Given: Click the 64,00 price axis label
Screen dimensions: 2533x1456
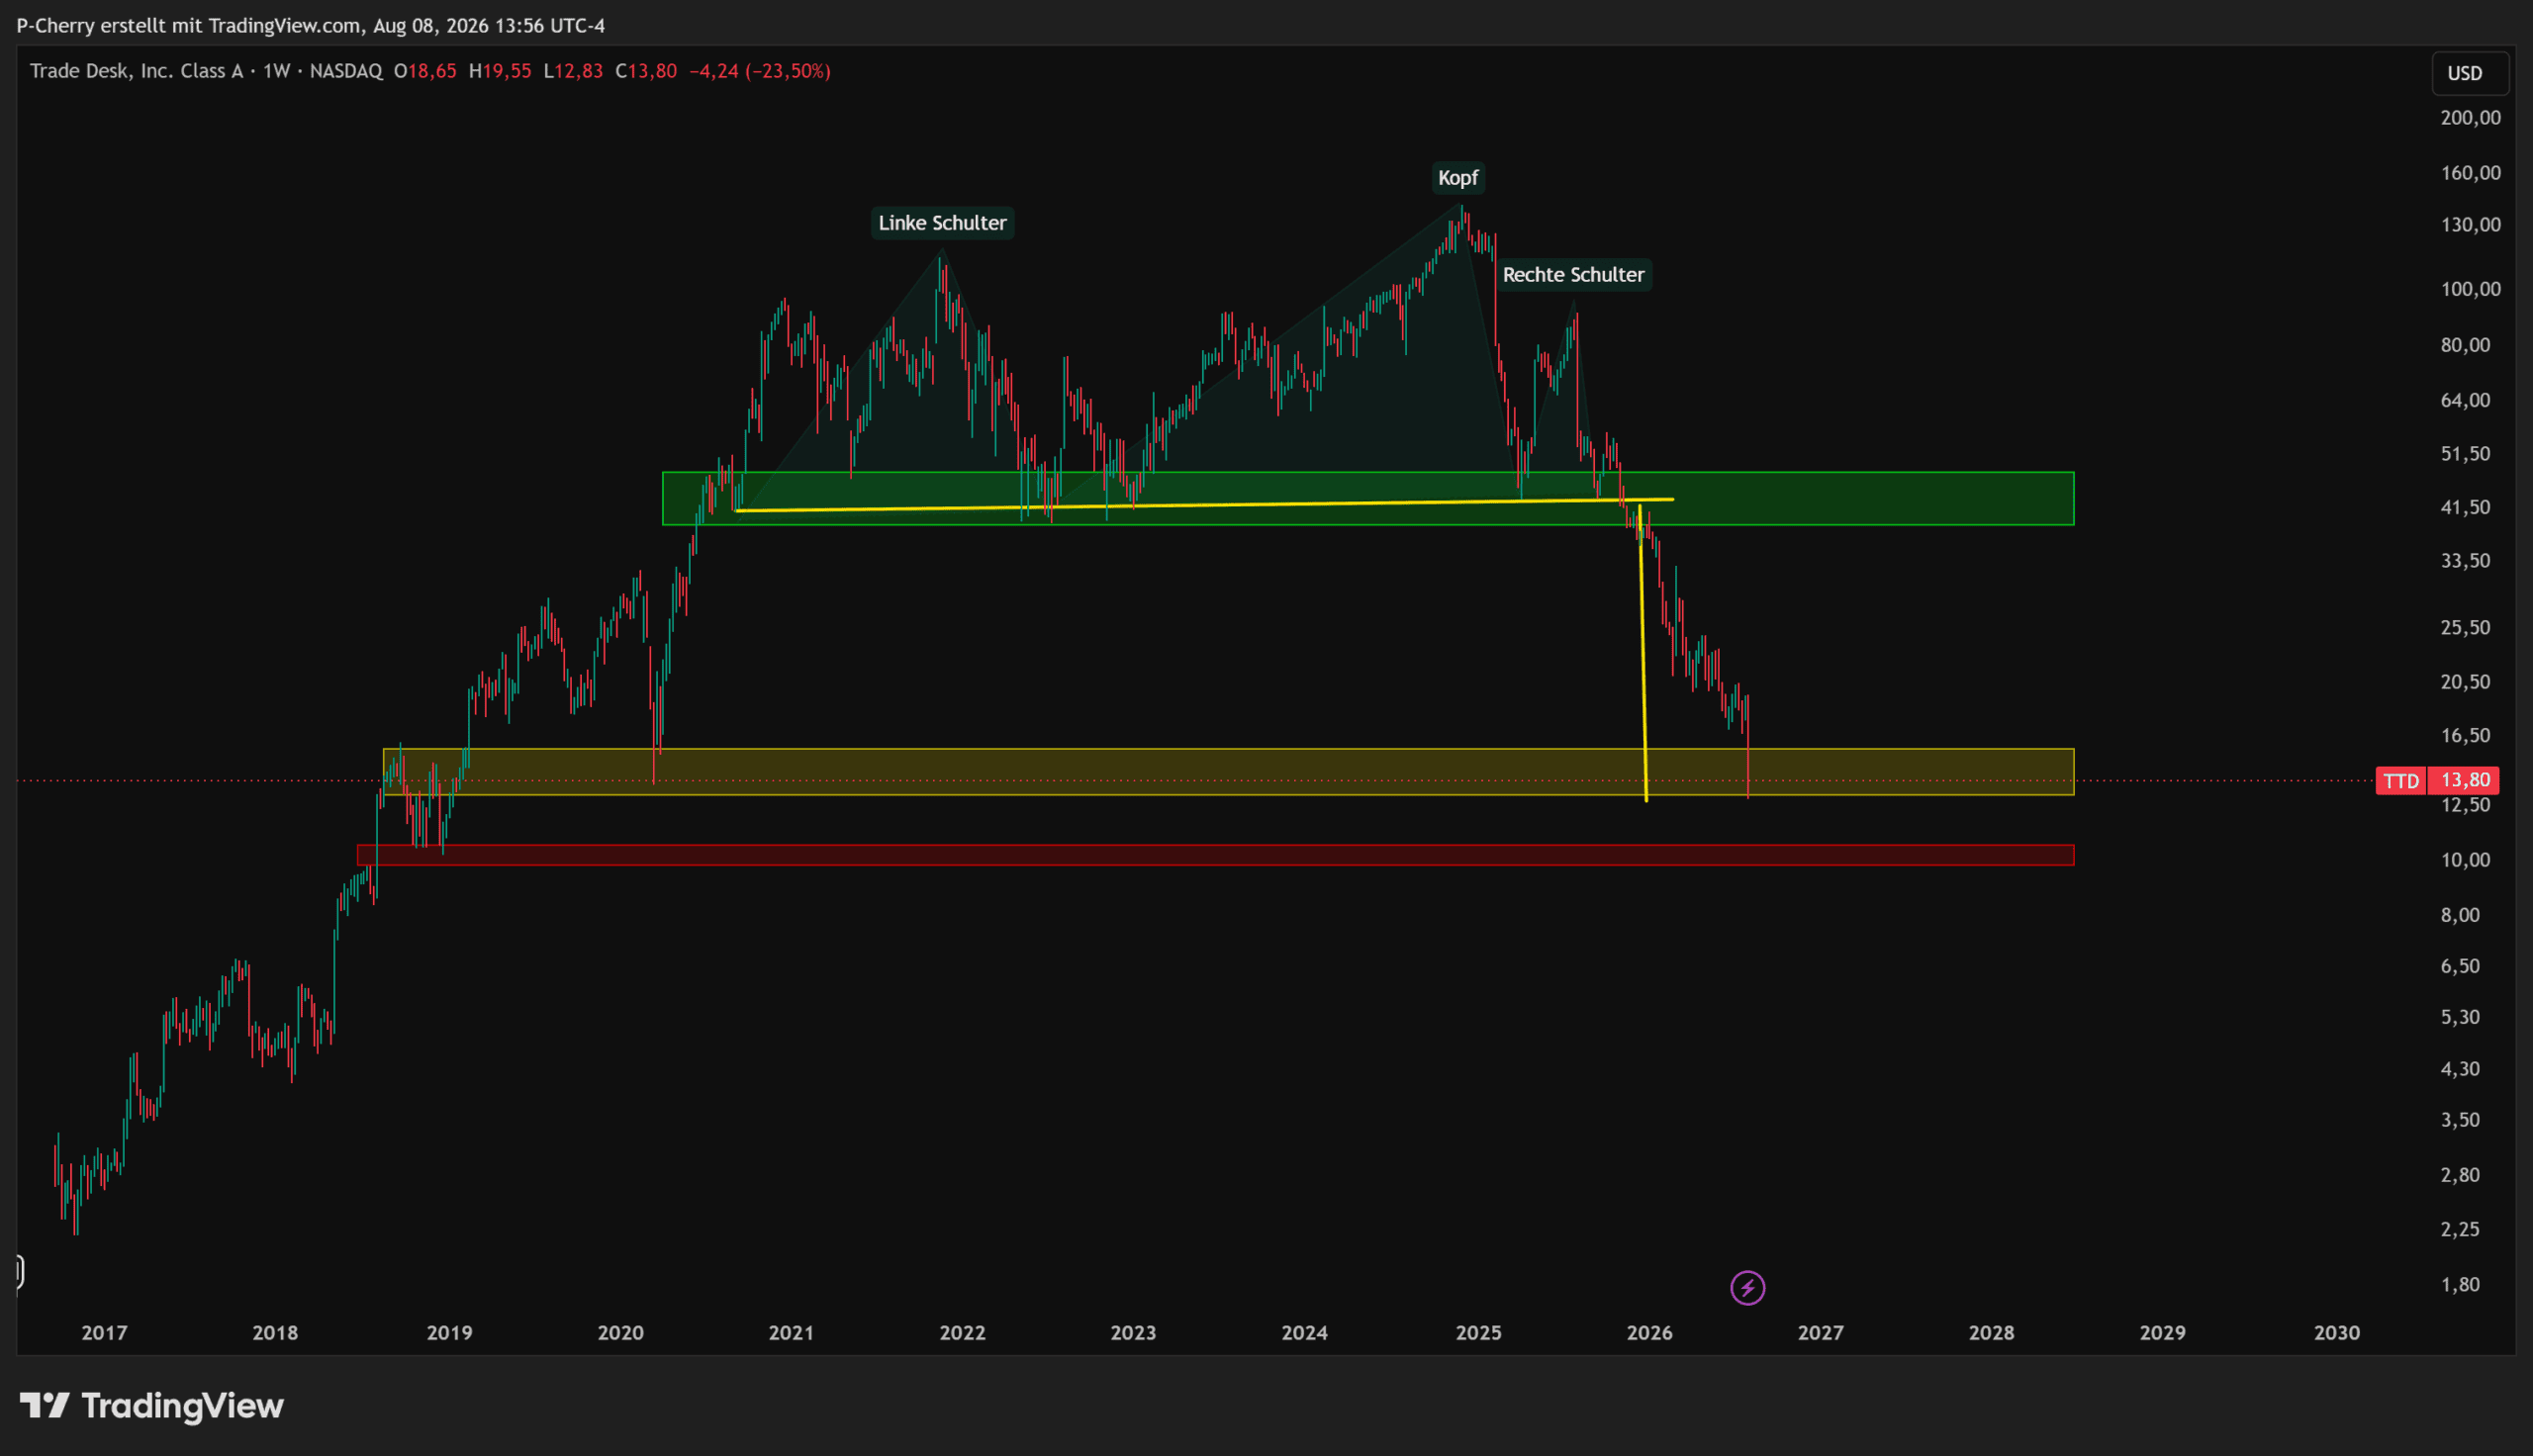Looking at the screenshot, I should click(x=2465, y=400).
